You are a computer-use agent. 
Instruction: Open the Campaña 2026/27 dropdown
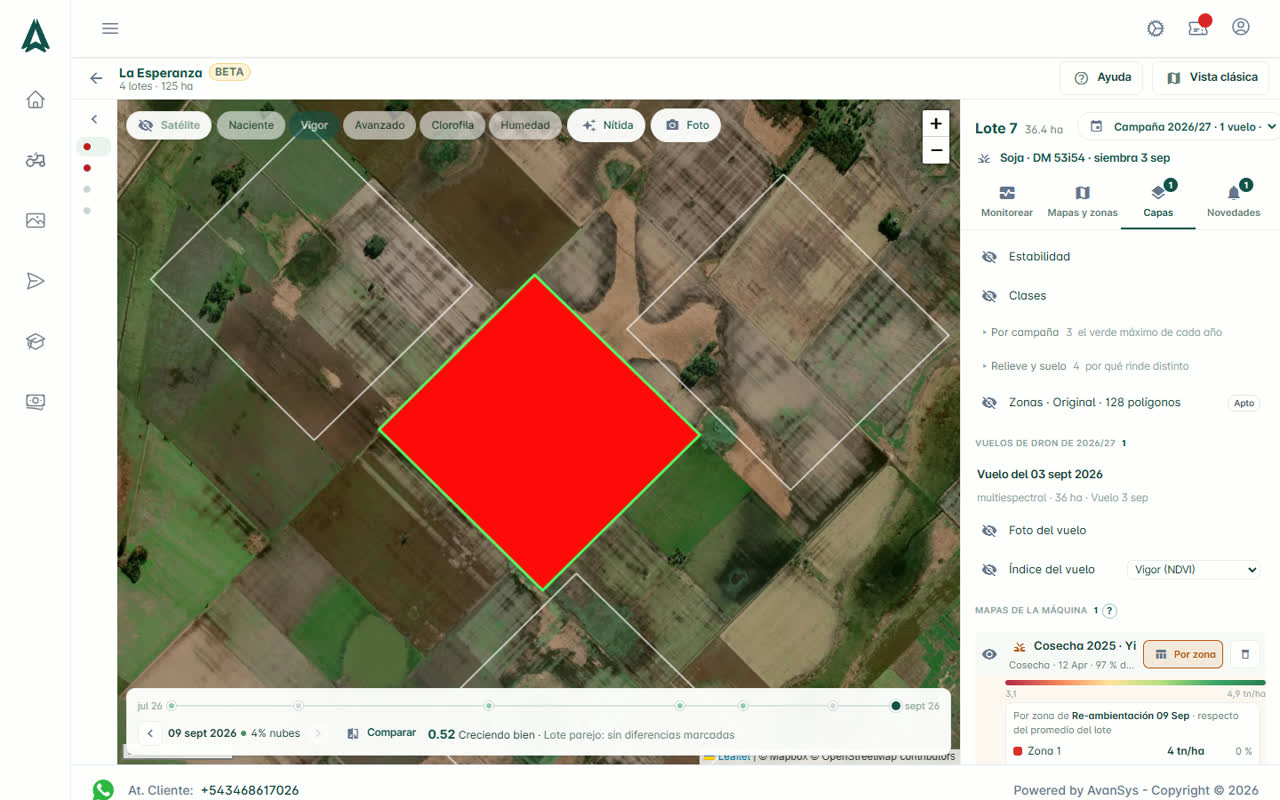click(1182, 127)
